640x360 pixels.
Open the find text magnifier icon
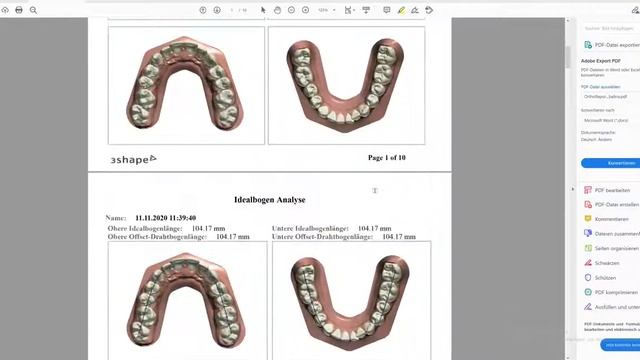(x=33, y=10)
